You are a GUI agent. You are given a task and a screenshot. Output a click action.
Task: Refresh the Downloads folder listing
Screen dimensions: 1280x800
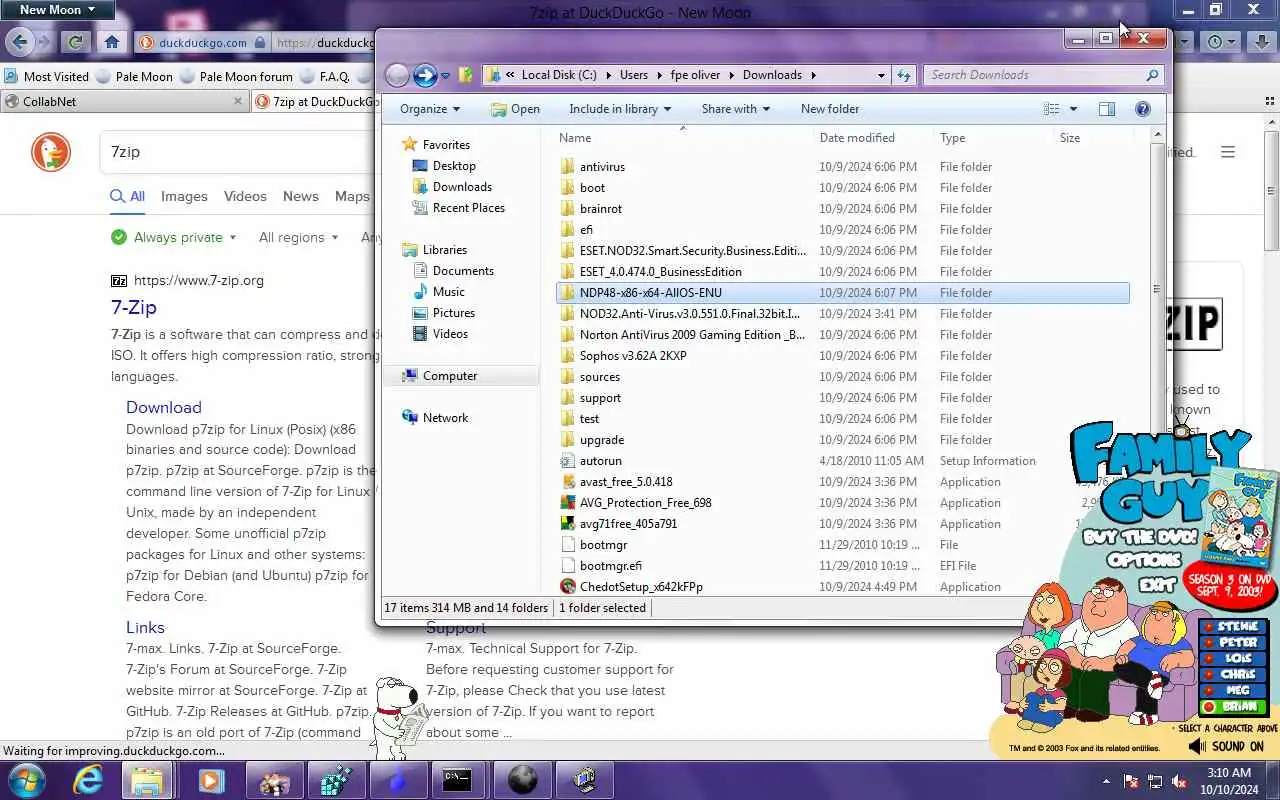[904, 75]
